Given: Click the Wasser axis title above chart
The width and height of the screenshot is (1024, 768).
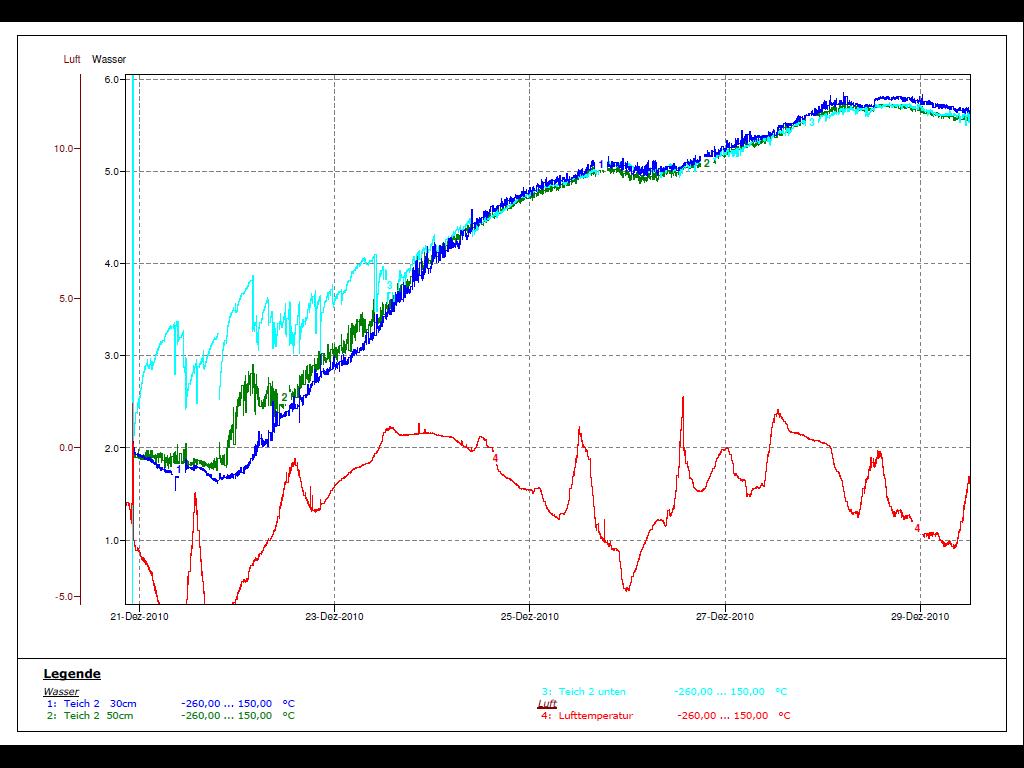Looking at the screenshot, I should (109, 60).
